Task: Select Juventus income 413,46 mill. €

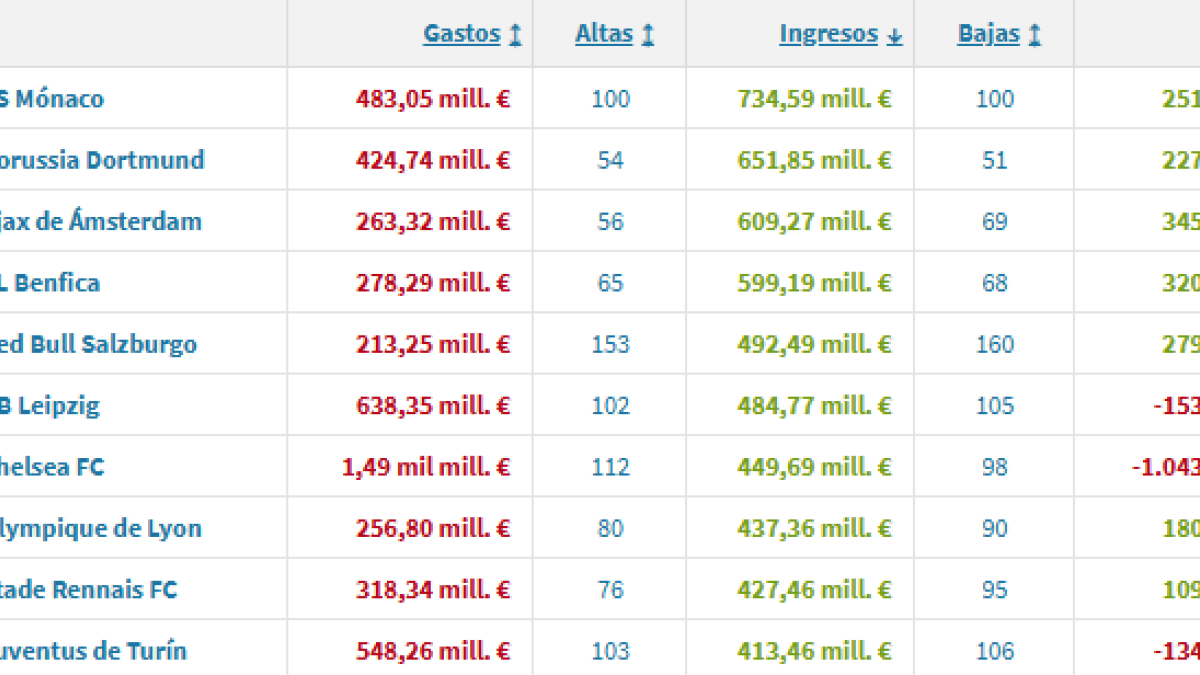Action: coord(814,652)
